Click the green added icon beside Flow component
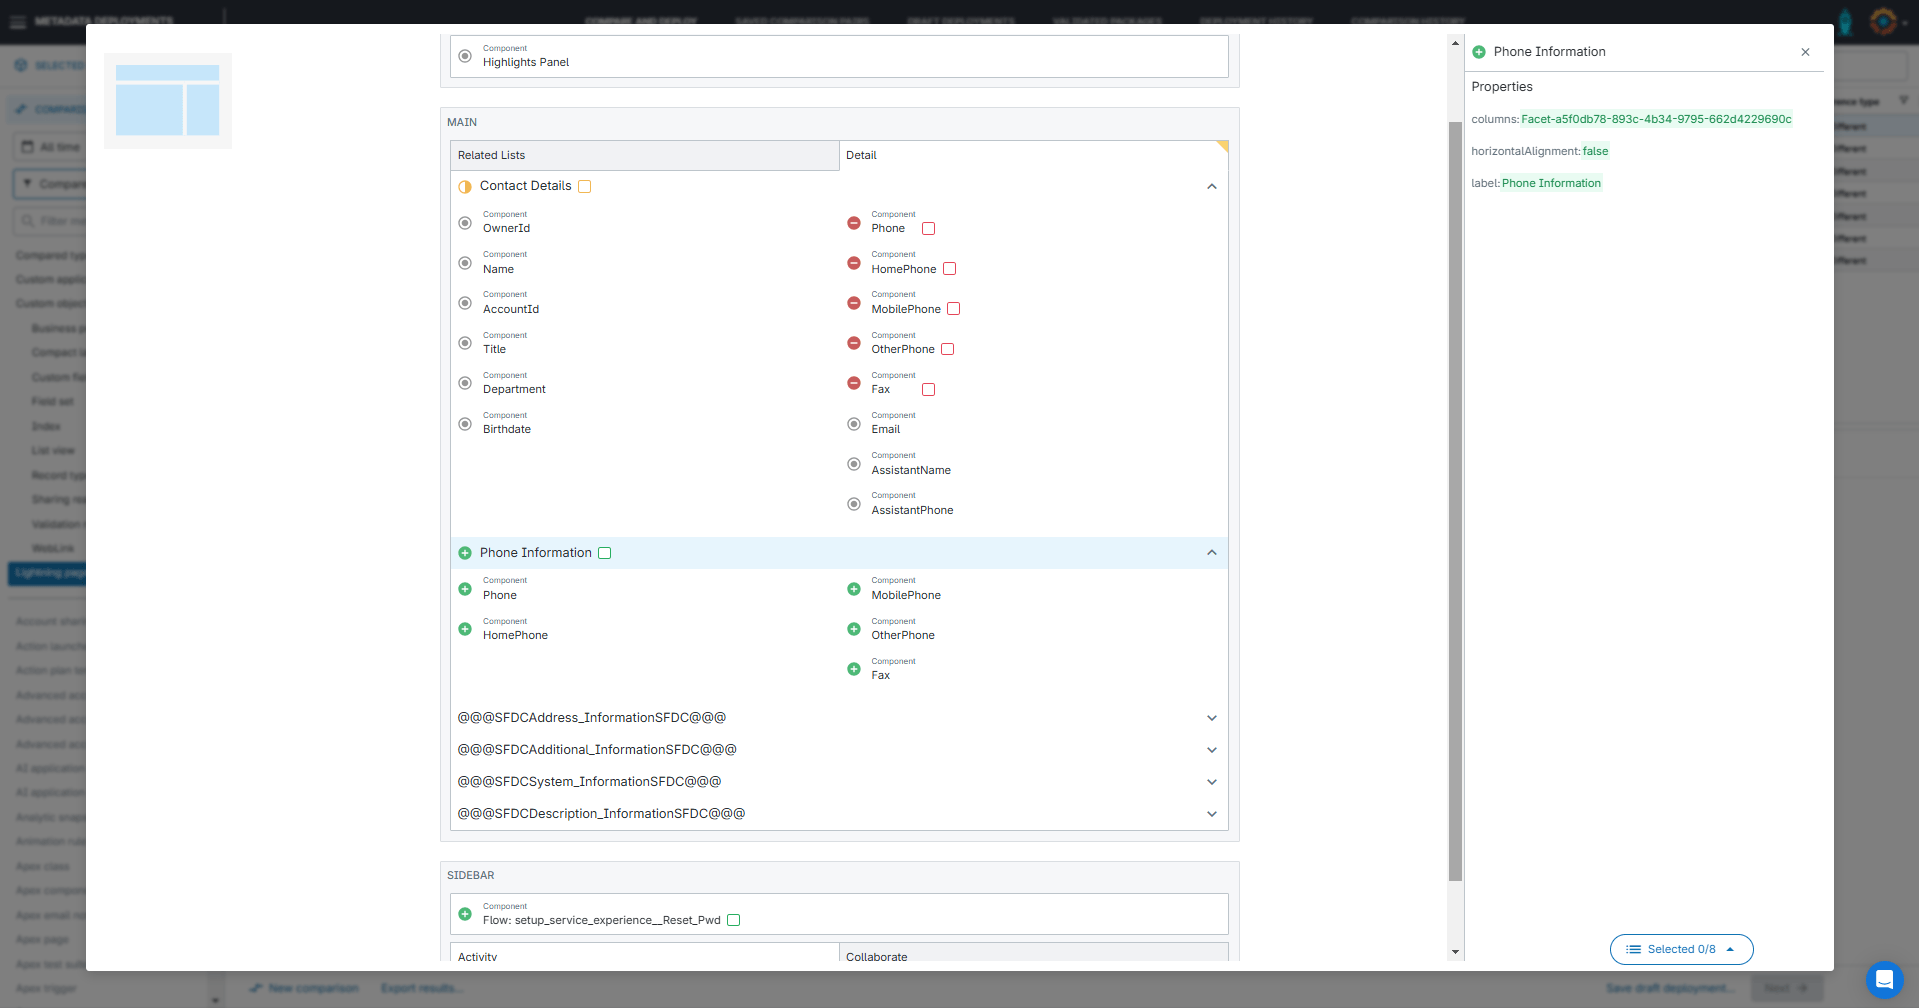 [465, 914]
